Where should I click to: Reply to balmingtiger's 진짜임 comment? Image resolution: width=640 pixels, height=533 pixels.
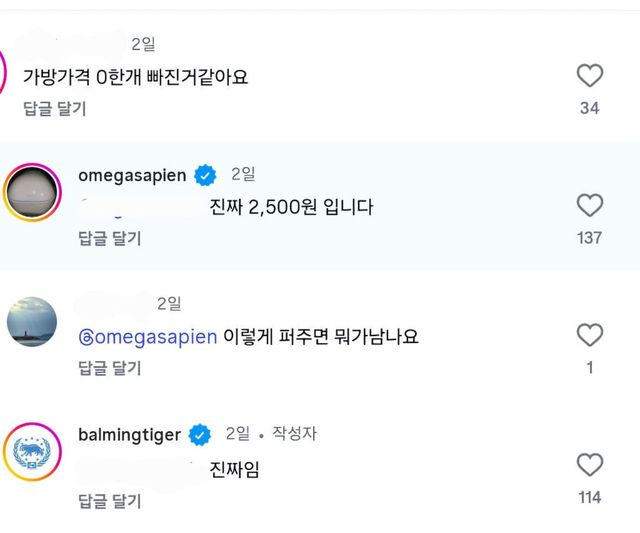[x=110, y=501]
